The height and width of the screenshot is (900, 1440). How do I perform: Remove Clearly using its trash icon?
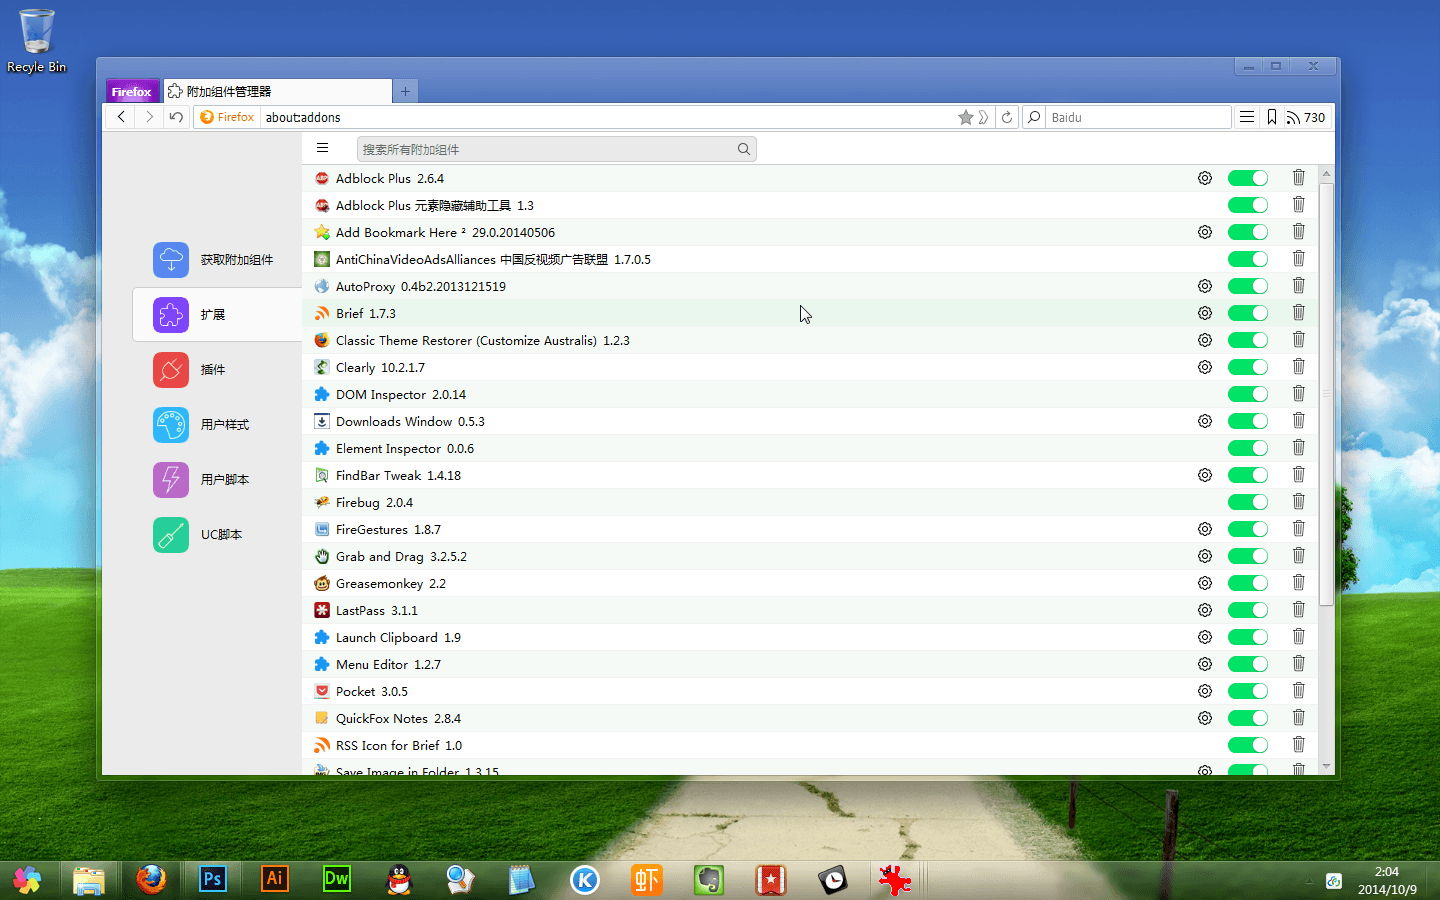pyautogui.click(x=1298, y=367)
